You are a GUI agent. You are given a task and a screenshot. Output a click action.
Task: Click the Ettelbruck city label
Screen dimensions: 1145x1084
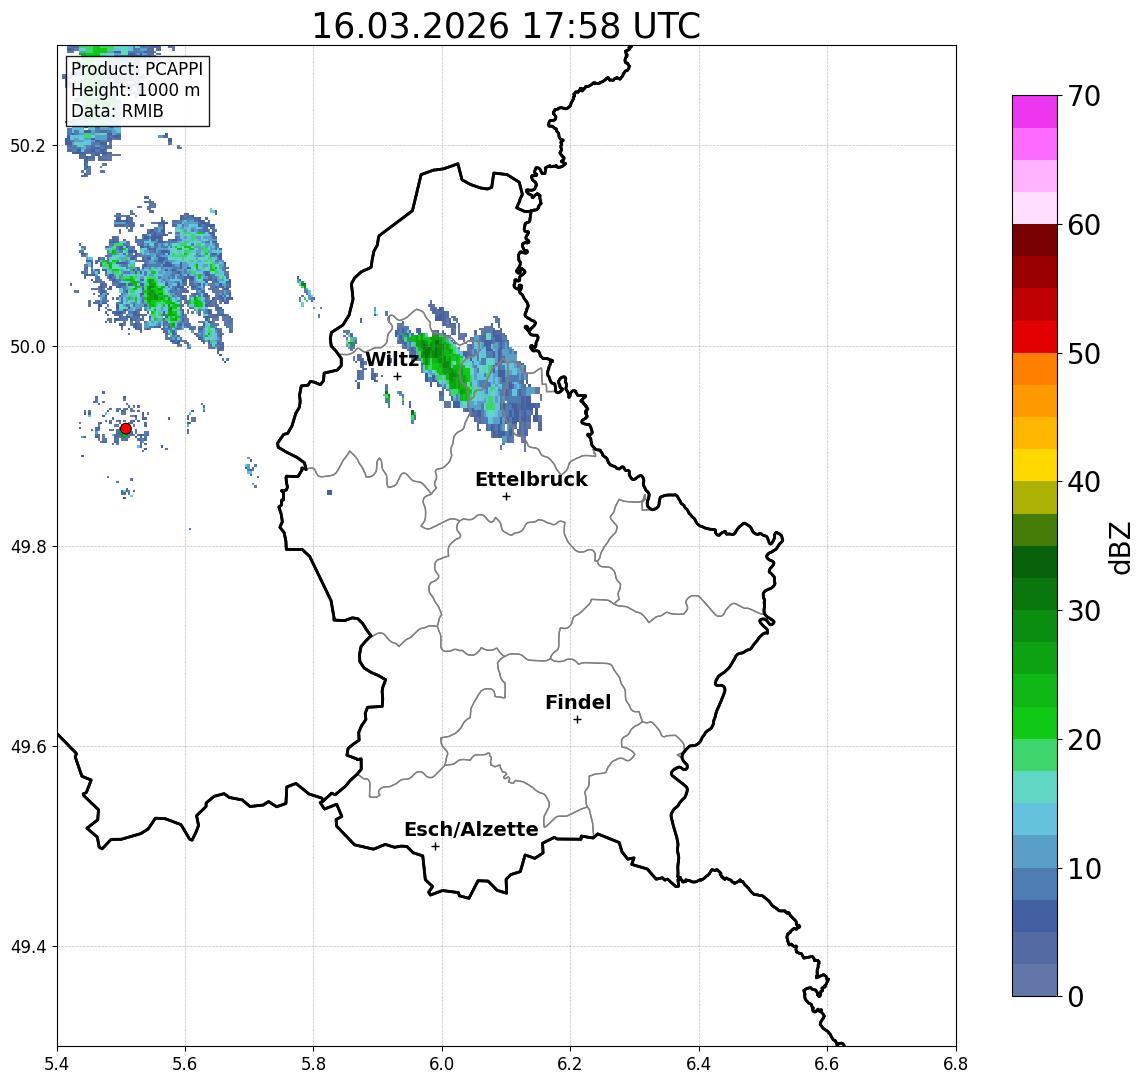point(531,479)
